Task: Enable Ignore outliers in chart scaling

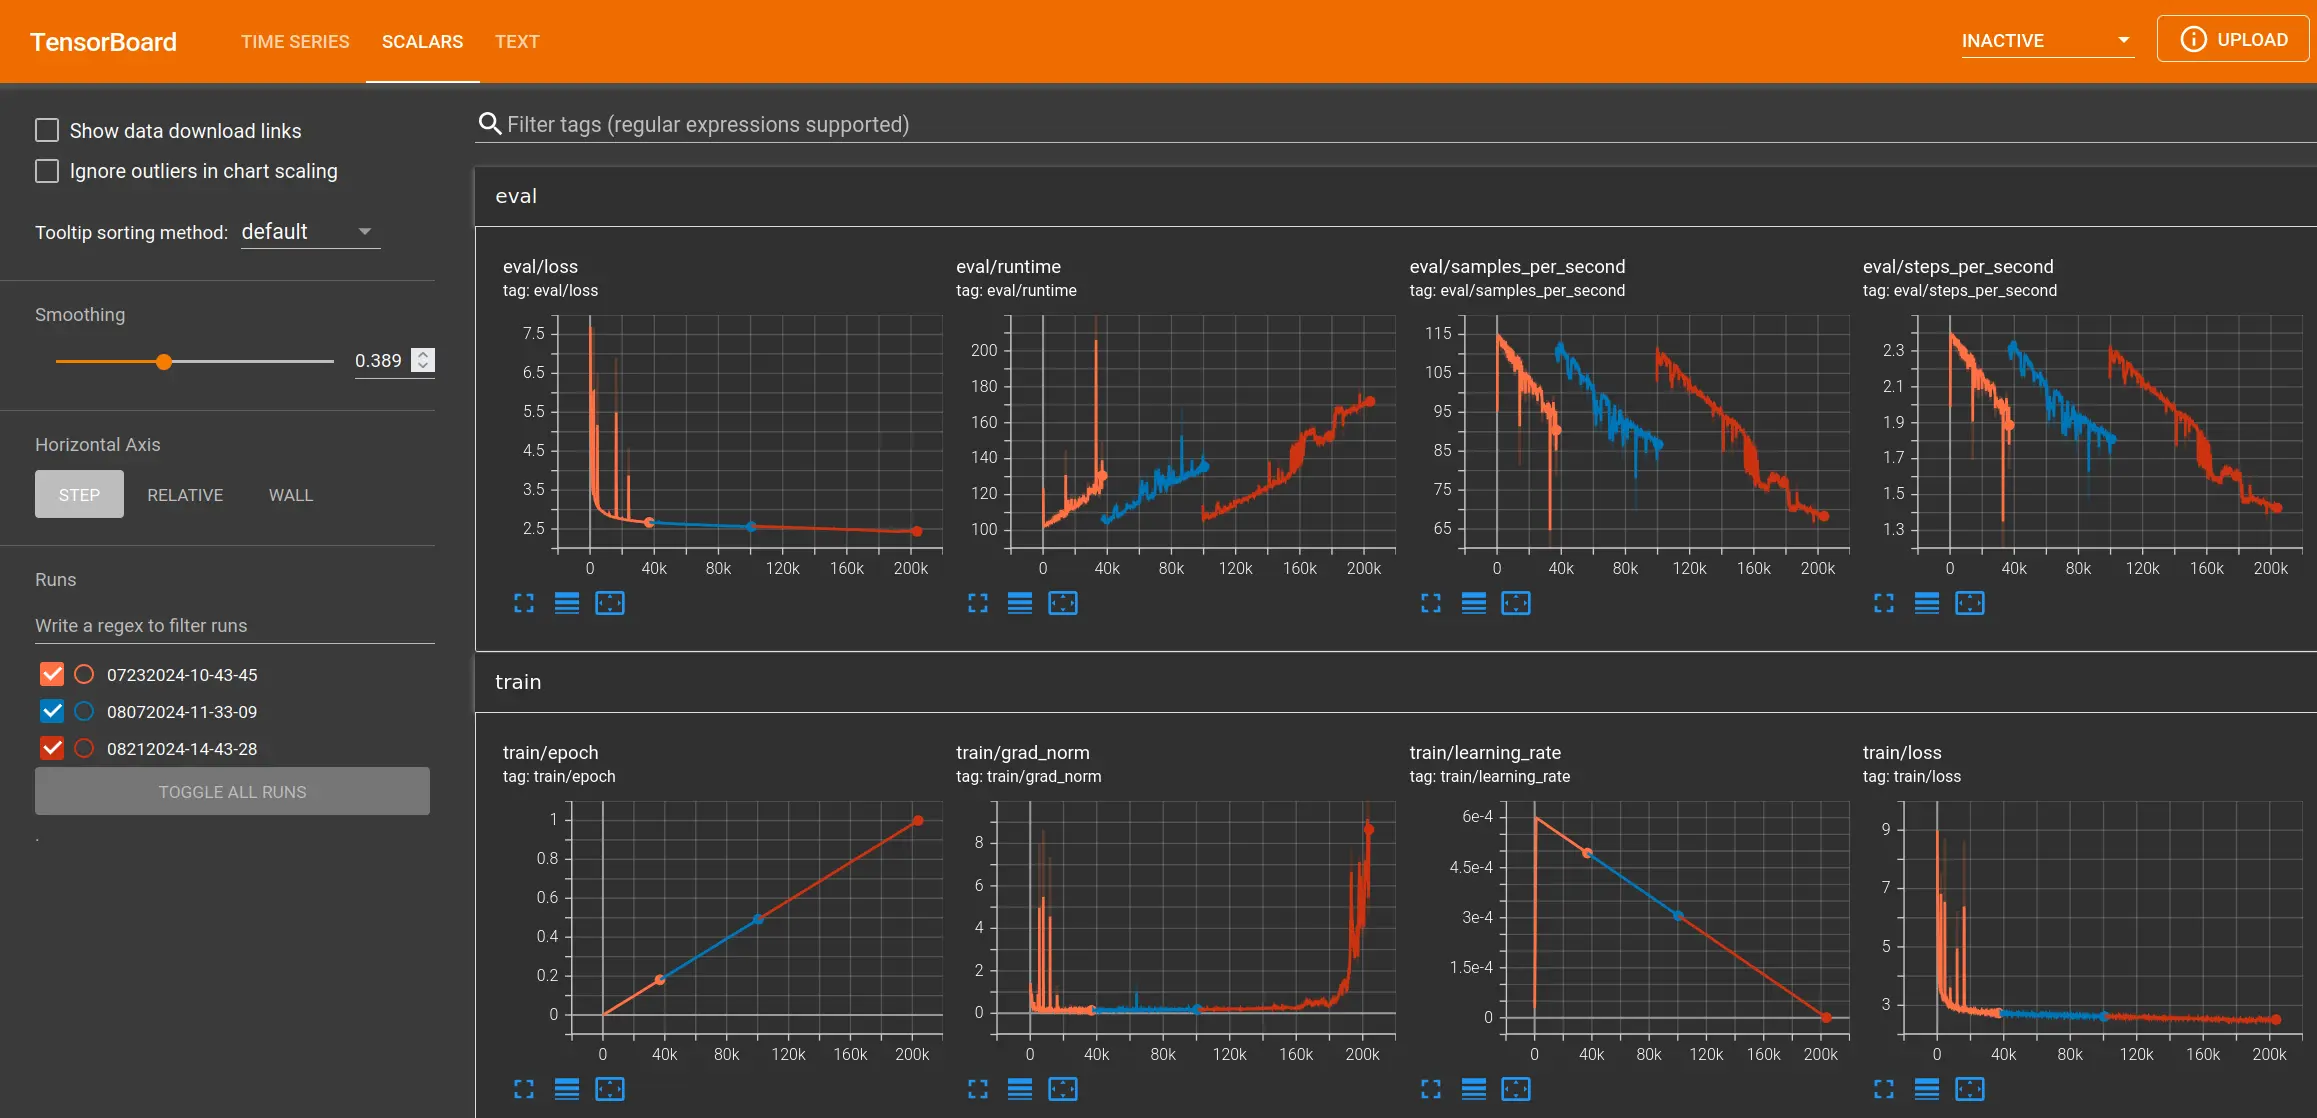Action: click(x=47, y=171)
